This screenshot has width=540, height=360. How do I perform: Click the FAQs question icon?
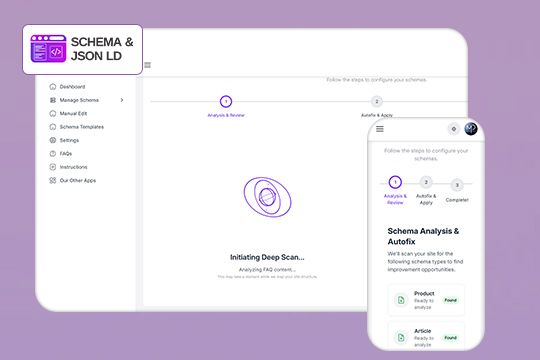point(53,154)
